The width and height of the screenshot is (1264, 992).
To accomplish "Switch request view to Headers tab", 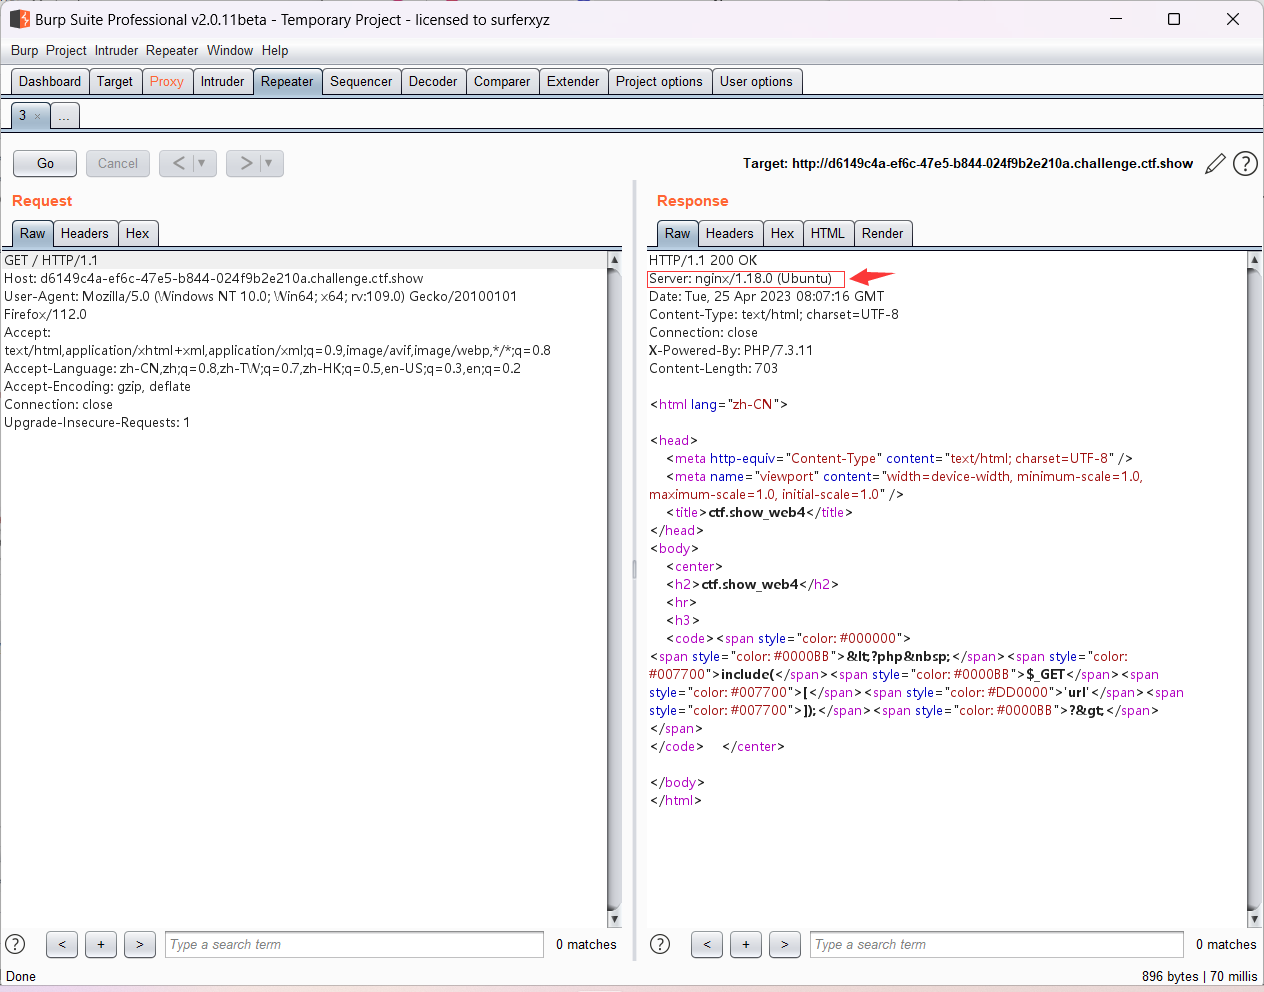I will click(84, 233).
